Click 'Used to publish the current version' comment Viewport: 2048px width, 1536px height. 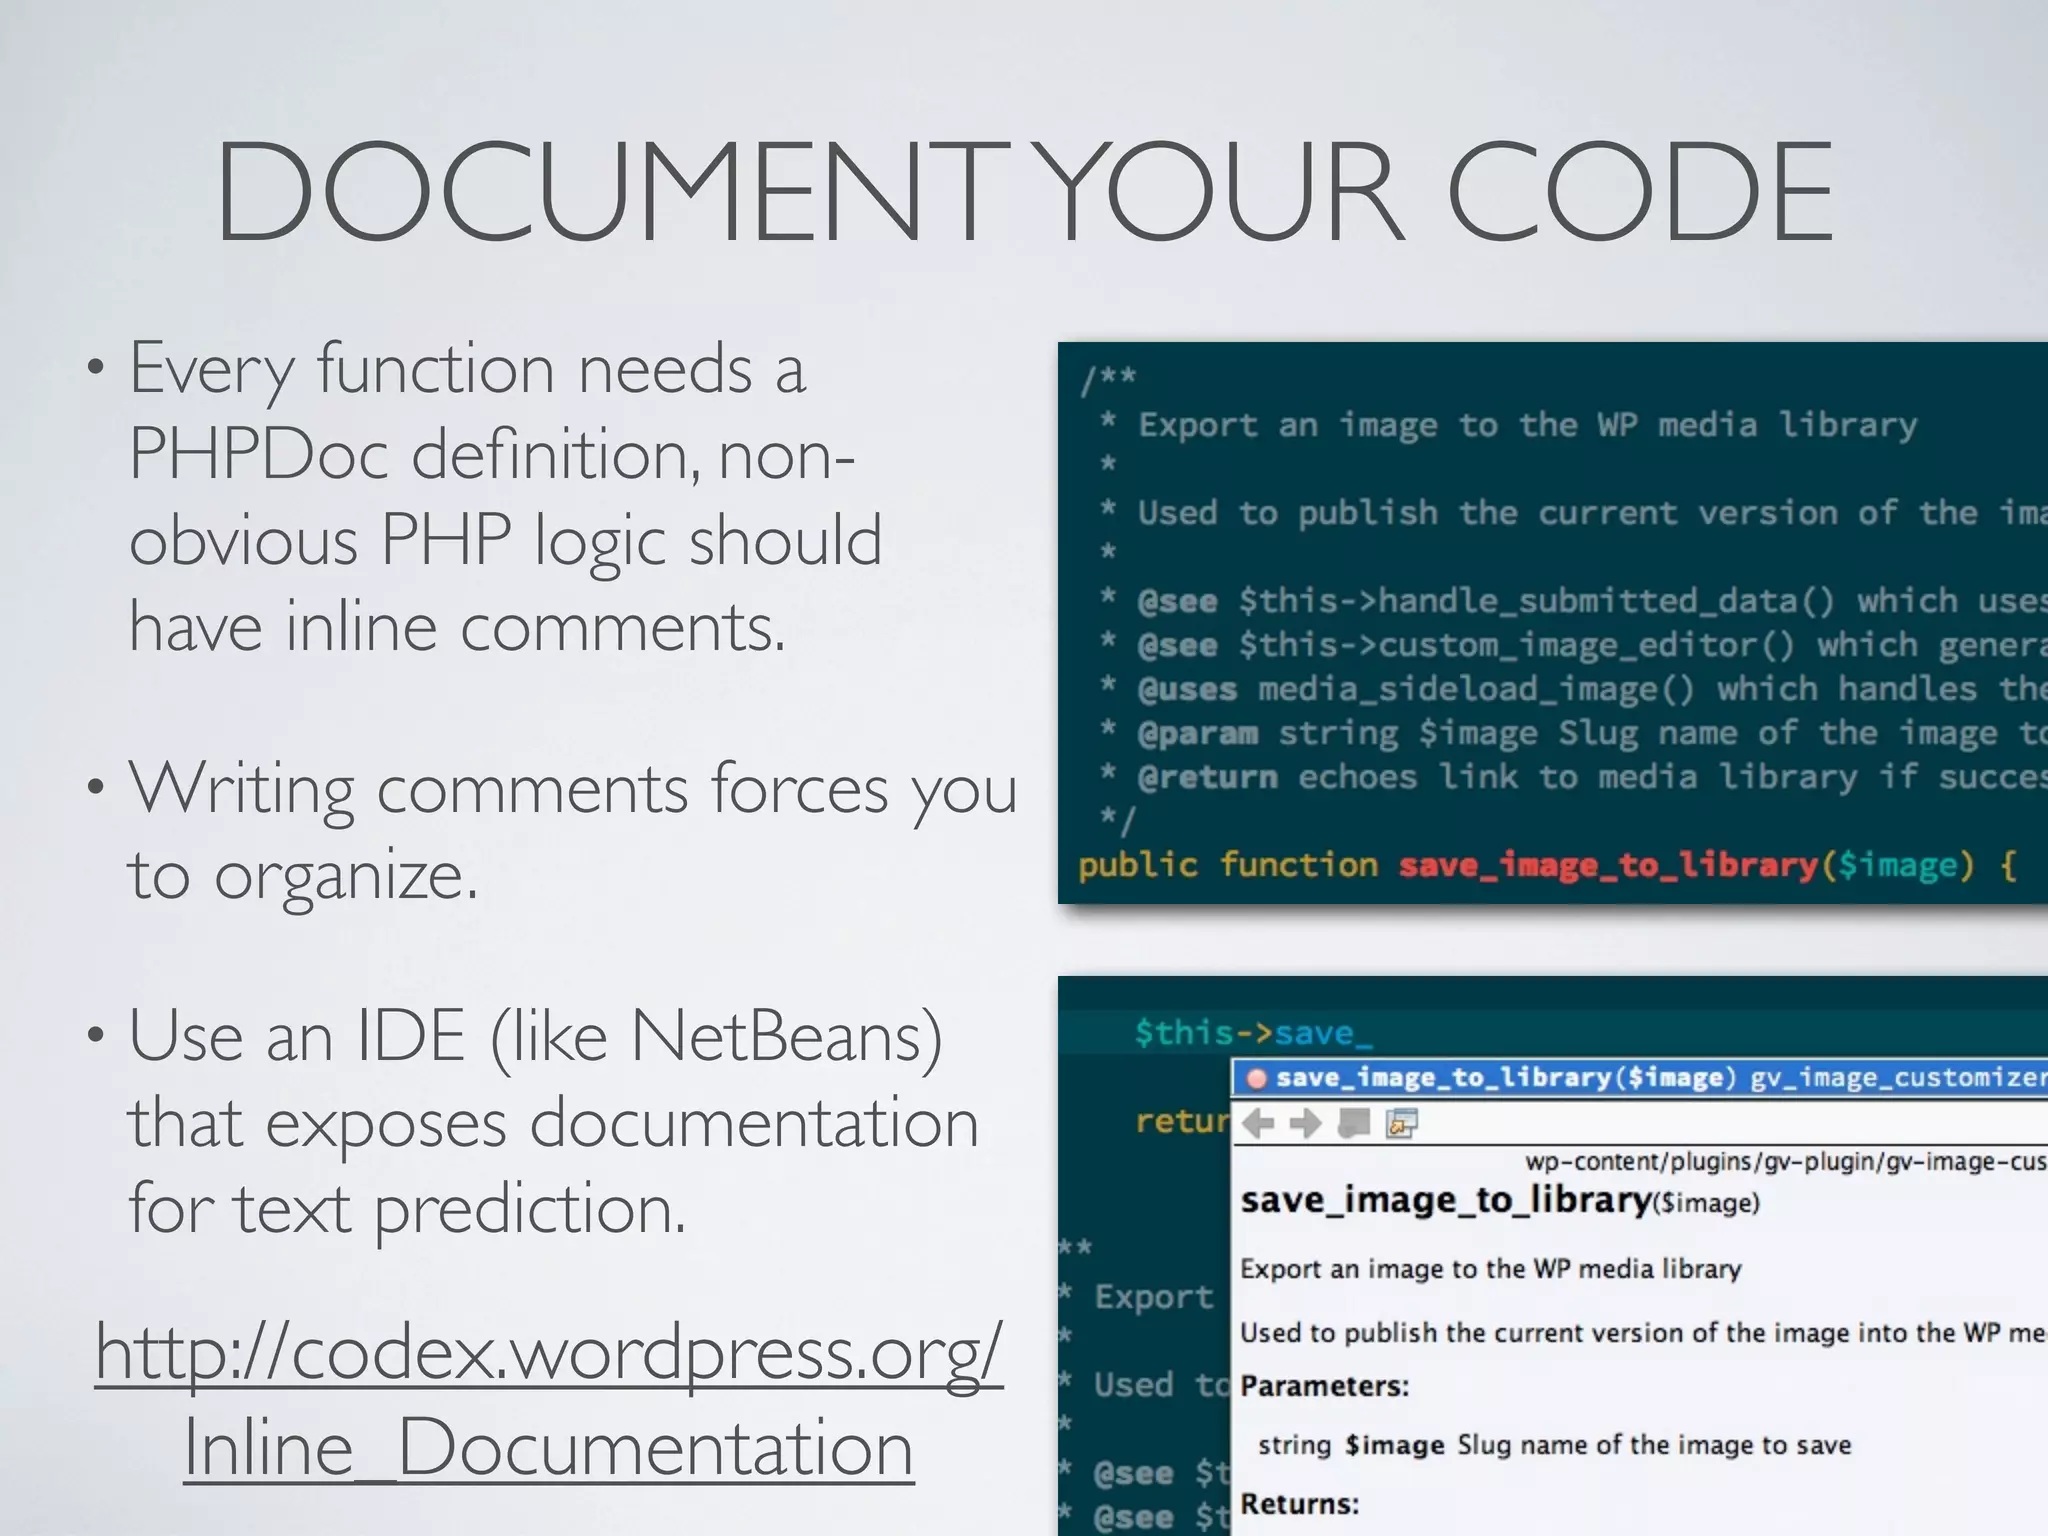[x=1573, y=513]
